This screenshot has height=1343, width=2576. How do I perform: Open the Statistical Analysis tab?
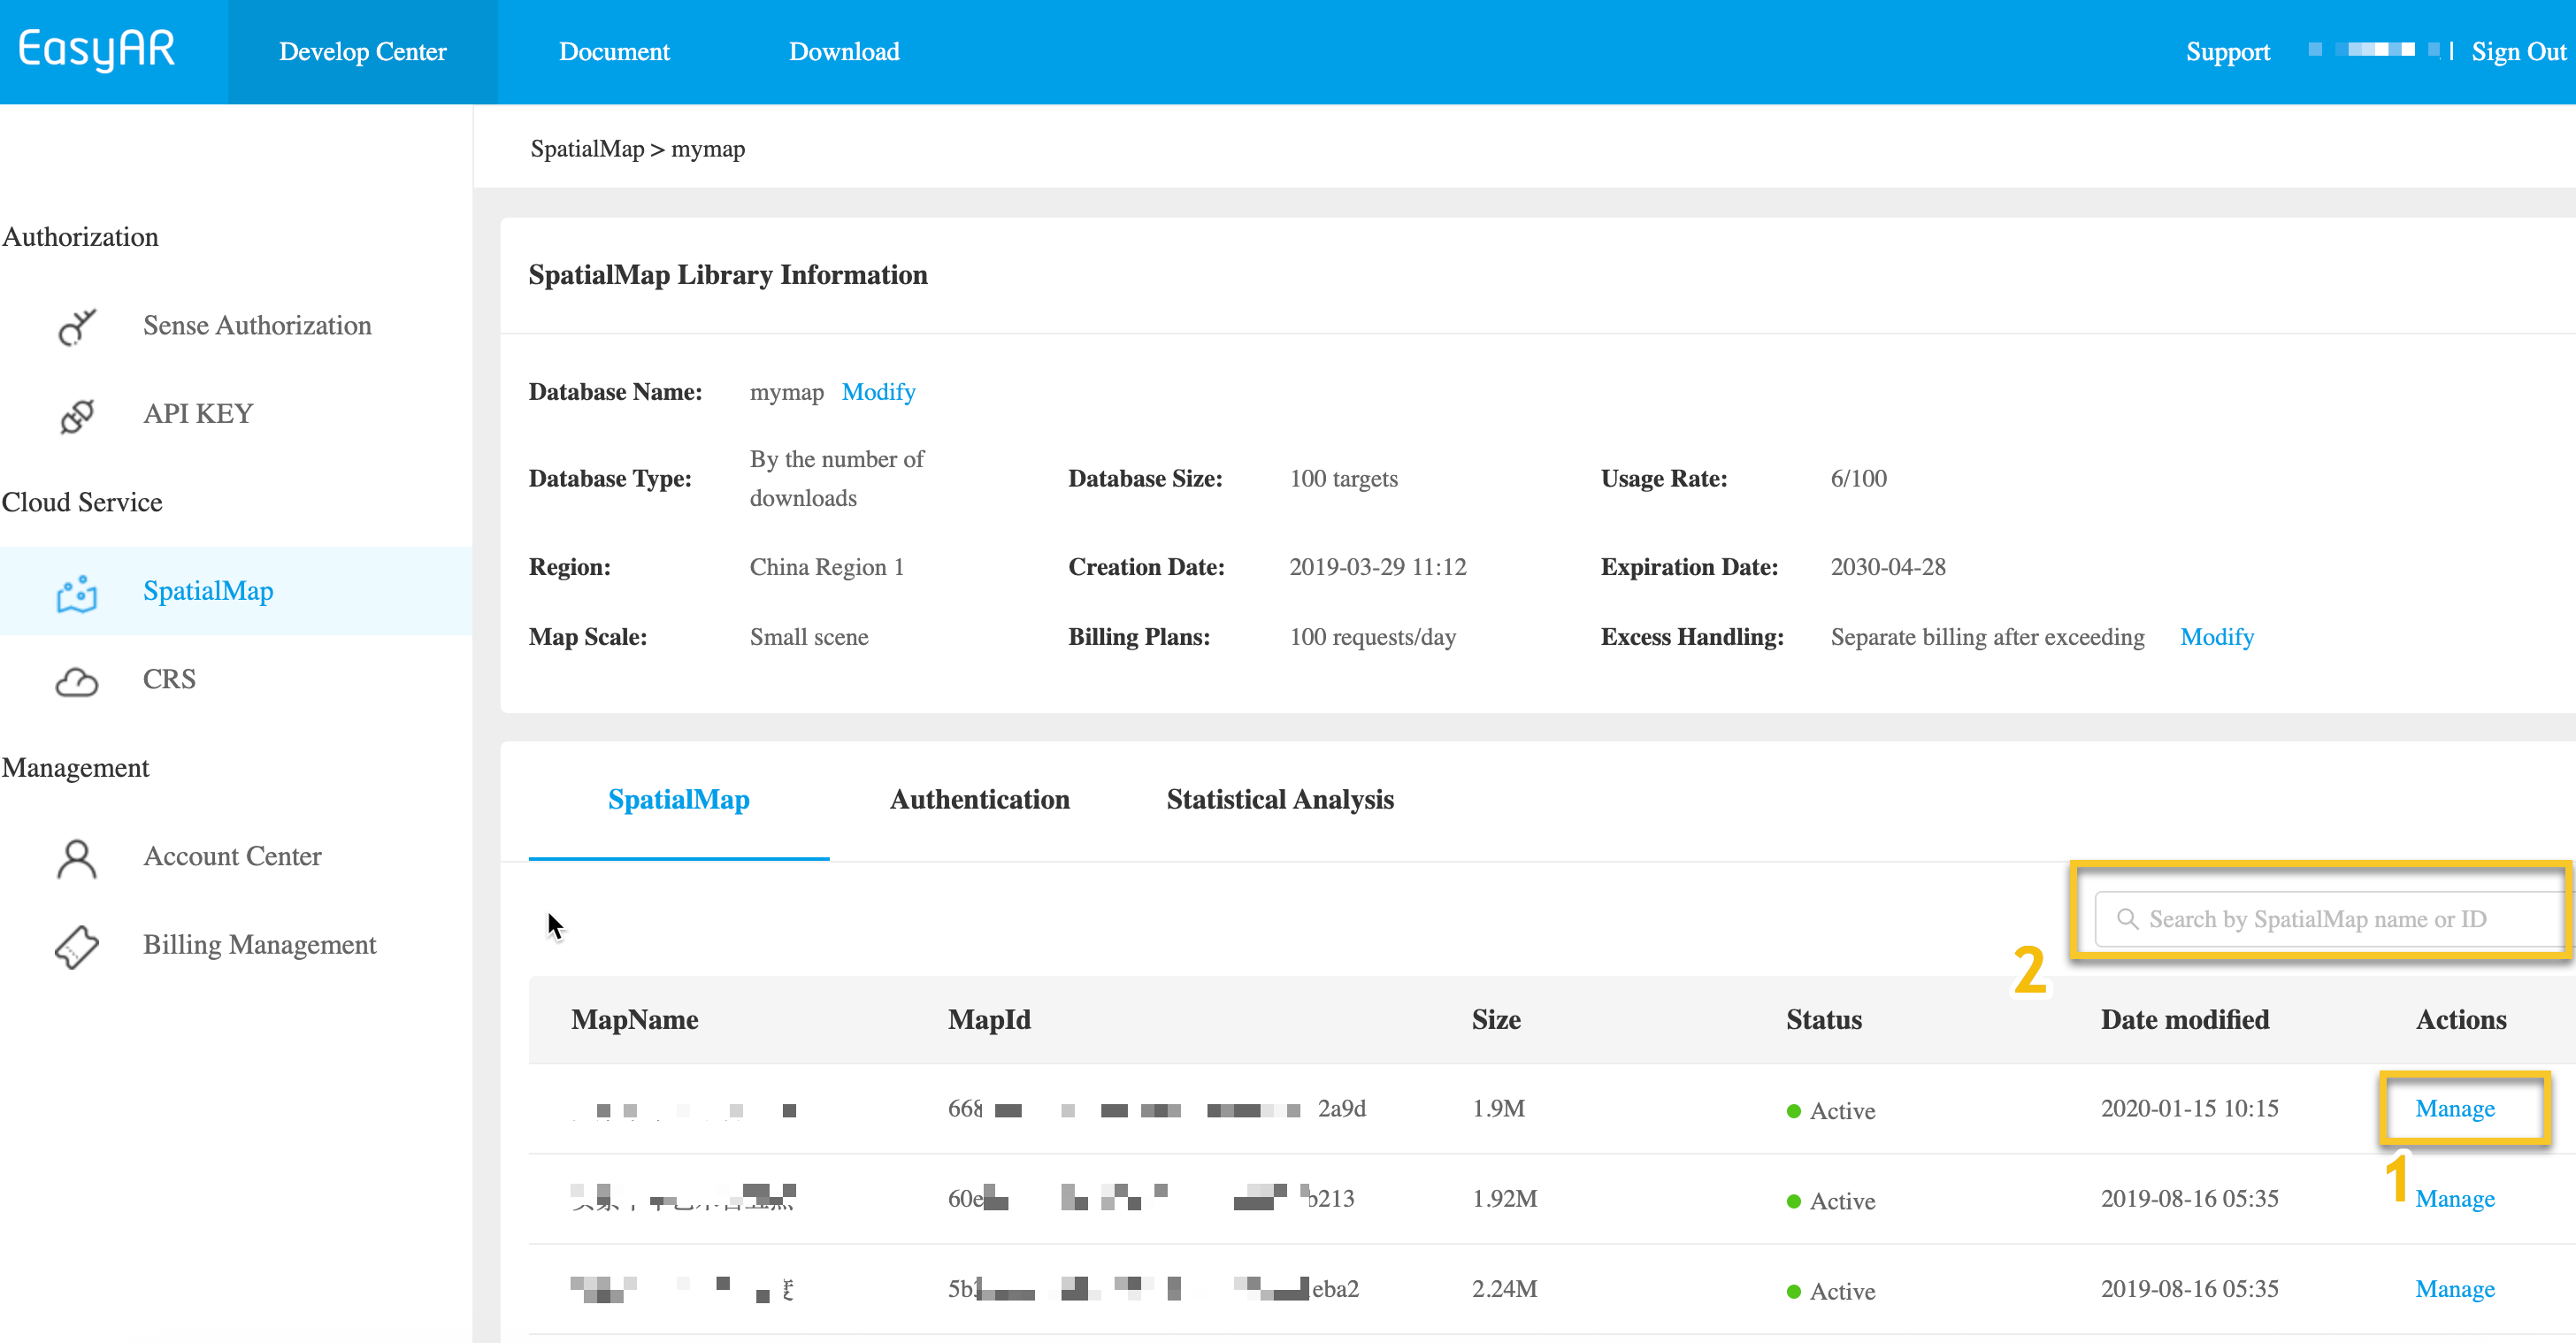[1279, 800]
